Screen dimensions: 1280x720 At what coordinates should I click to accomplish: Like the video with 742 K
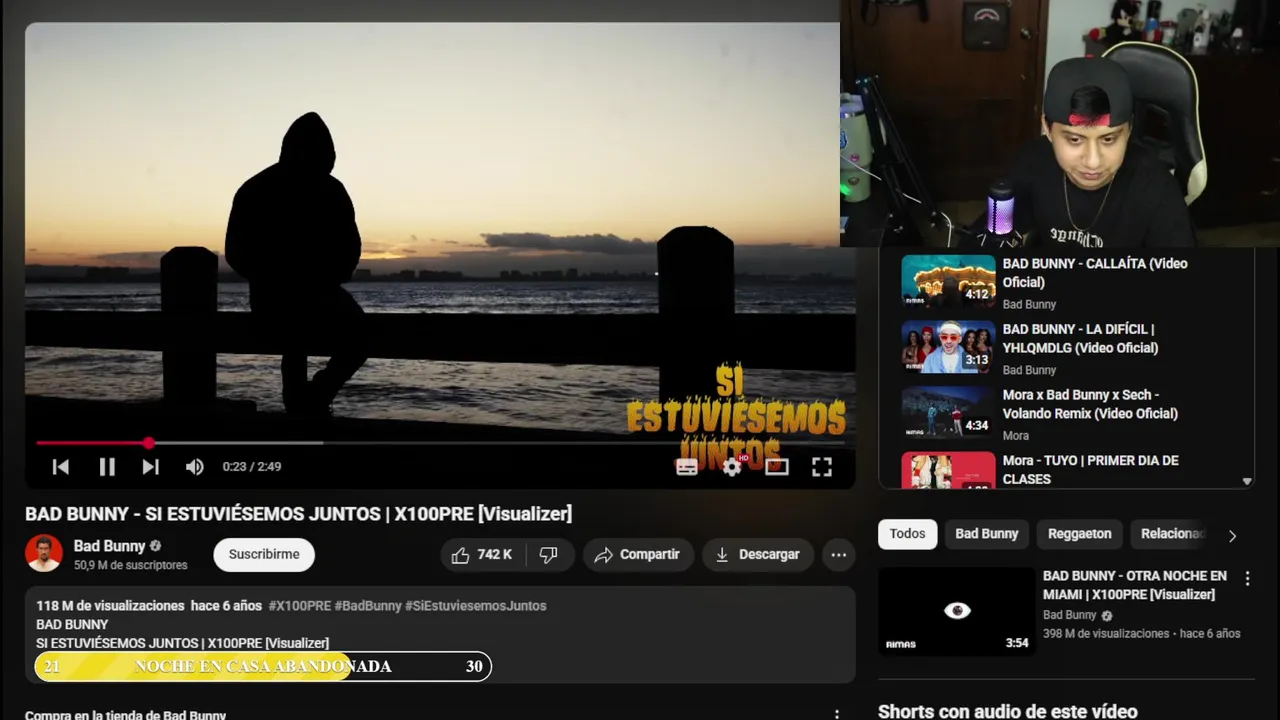(x=482, y=555)
